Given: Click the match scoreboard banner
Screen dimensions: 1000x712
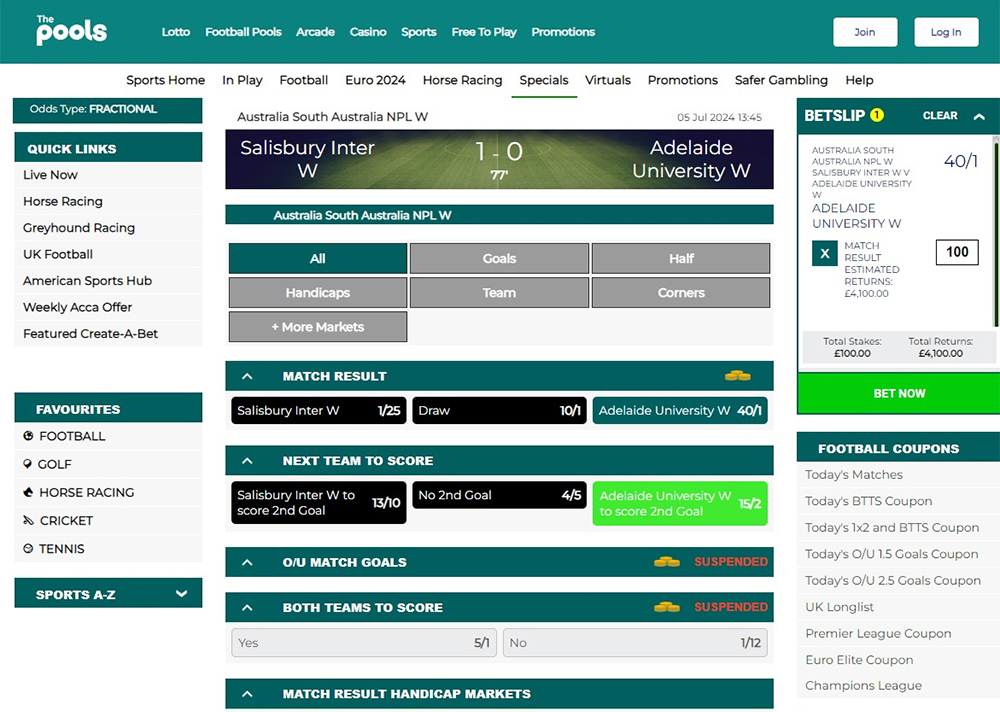Looking at the screenshot, I should pos(499,159).
